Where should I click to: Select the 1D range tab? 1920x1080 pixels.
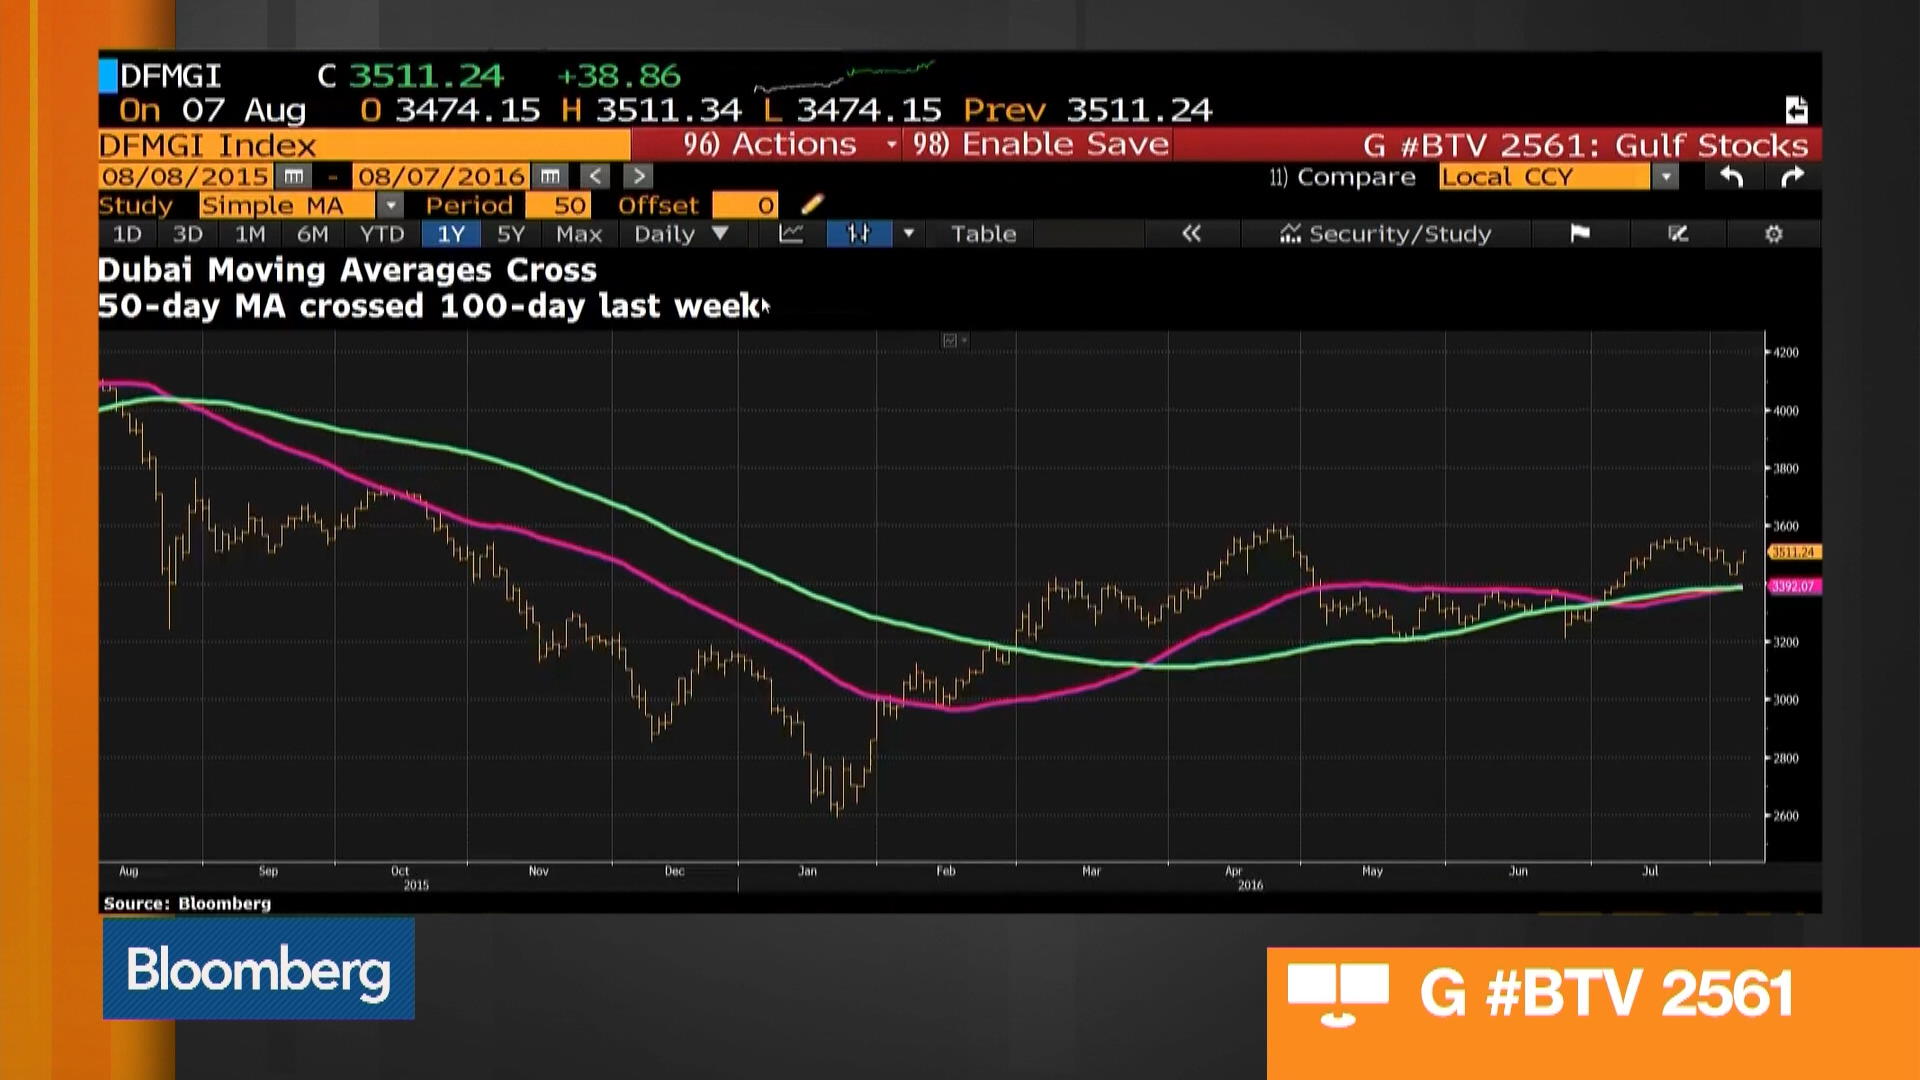[x=127, y=234]
